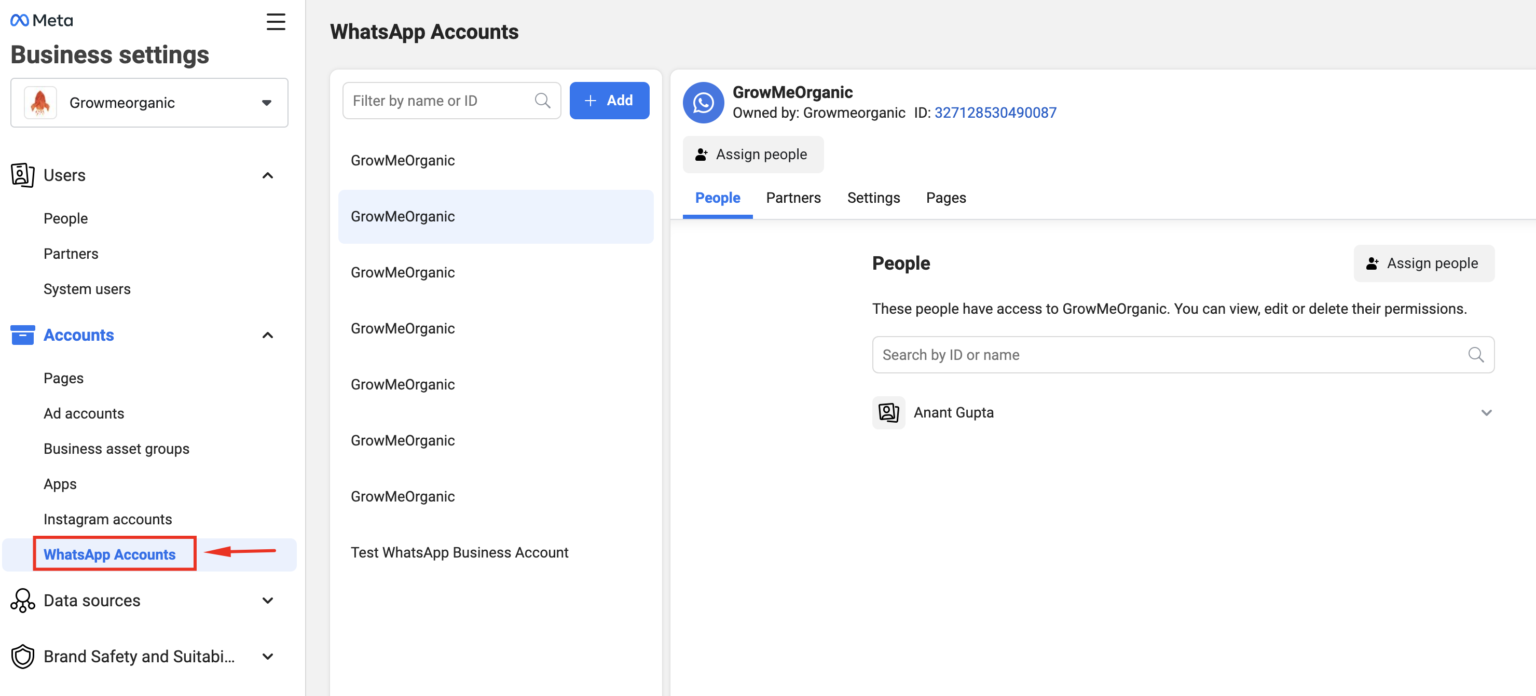Image resolution: width=1536 pixels, height=696 pixels.
Task: Click the Users section icon in sidebar
Action: [22, 175]
